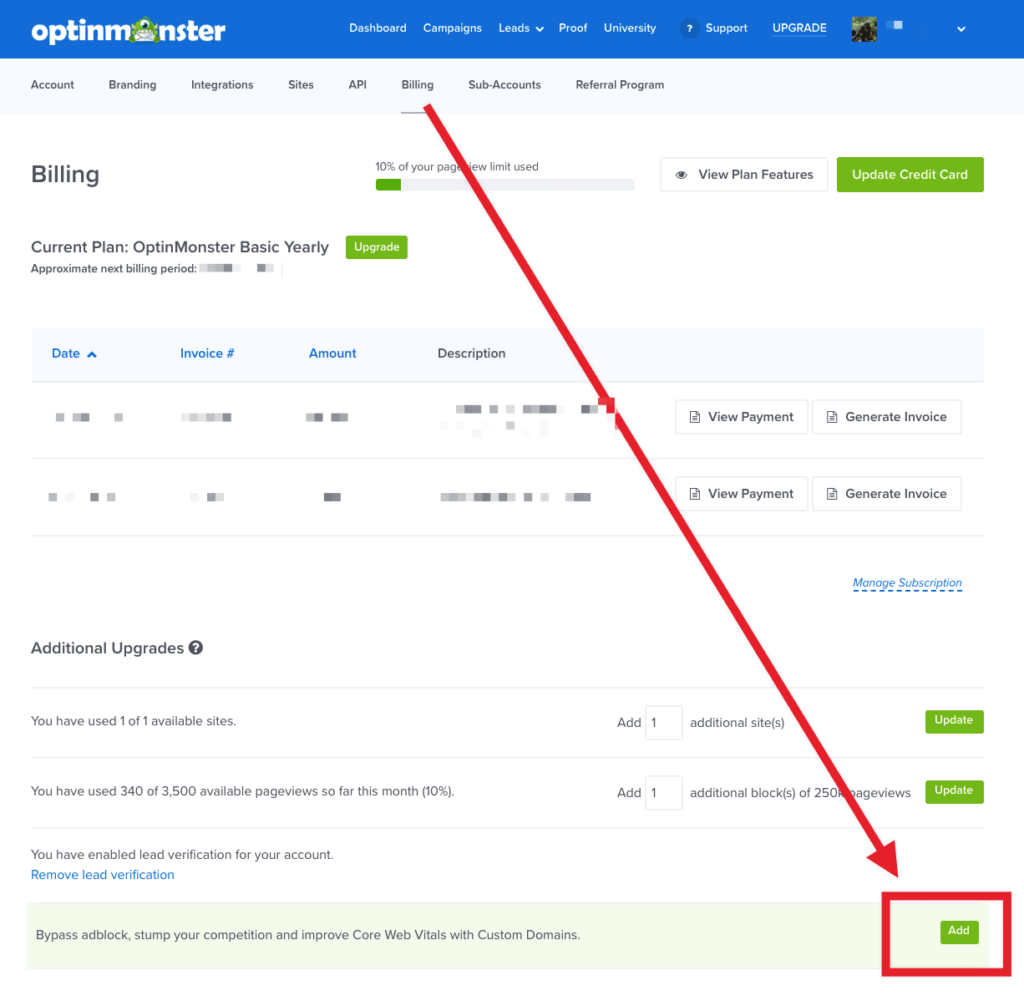The image size is (1024, 1001).
Task: Click the eye icon on View Plan Features
Action: pyautogui.click(x=682, y=174)
